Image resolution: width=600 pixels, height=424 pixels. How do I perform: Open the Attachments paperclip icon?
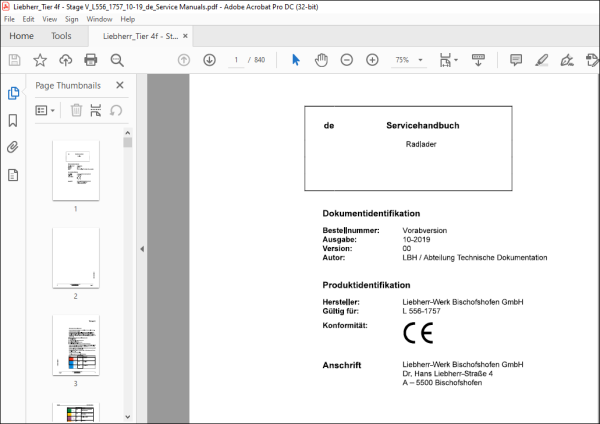(13, 147)
